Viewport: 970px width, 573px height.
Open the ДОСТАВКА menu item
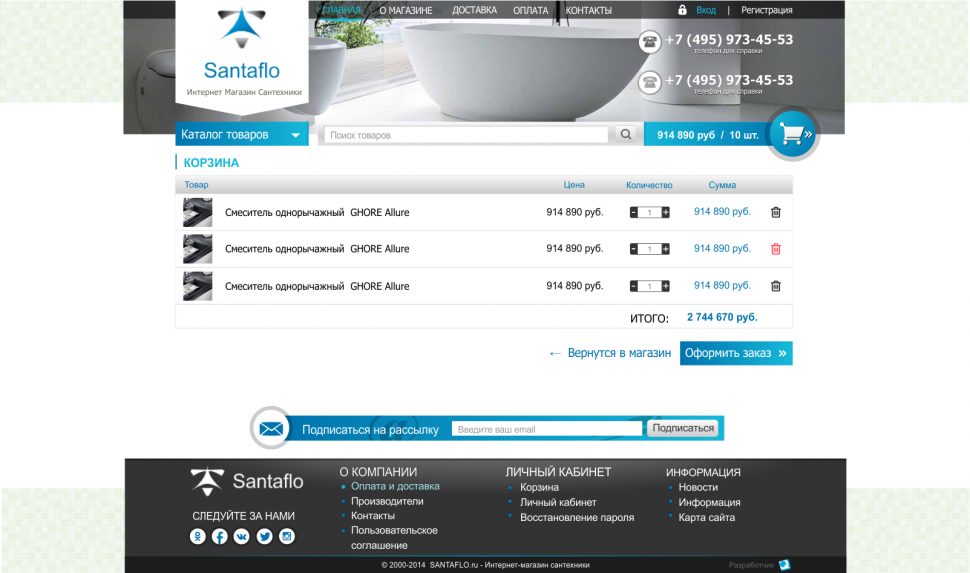(474, 10)
